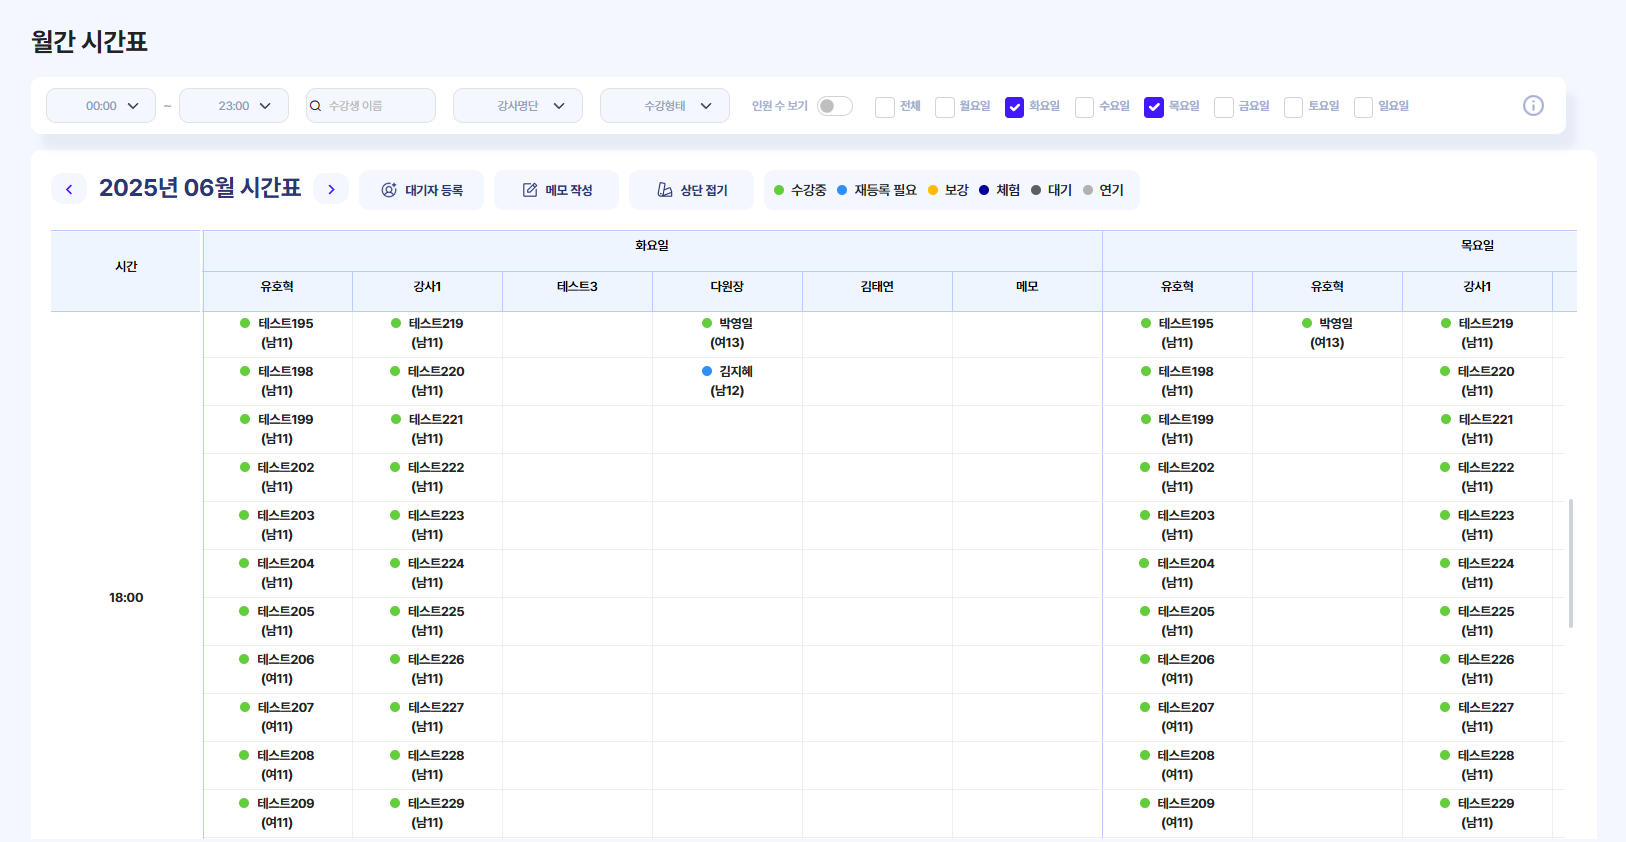Open 김지혜 (남12) entry
This screenshot has width=1626, height=842.
coord(727,381)
